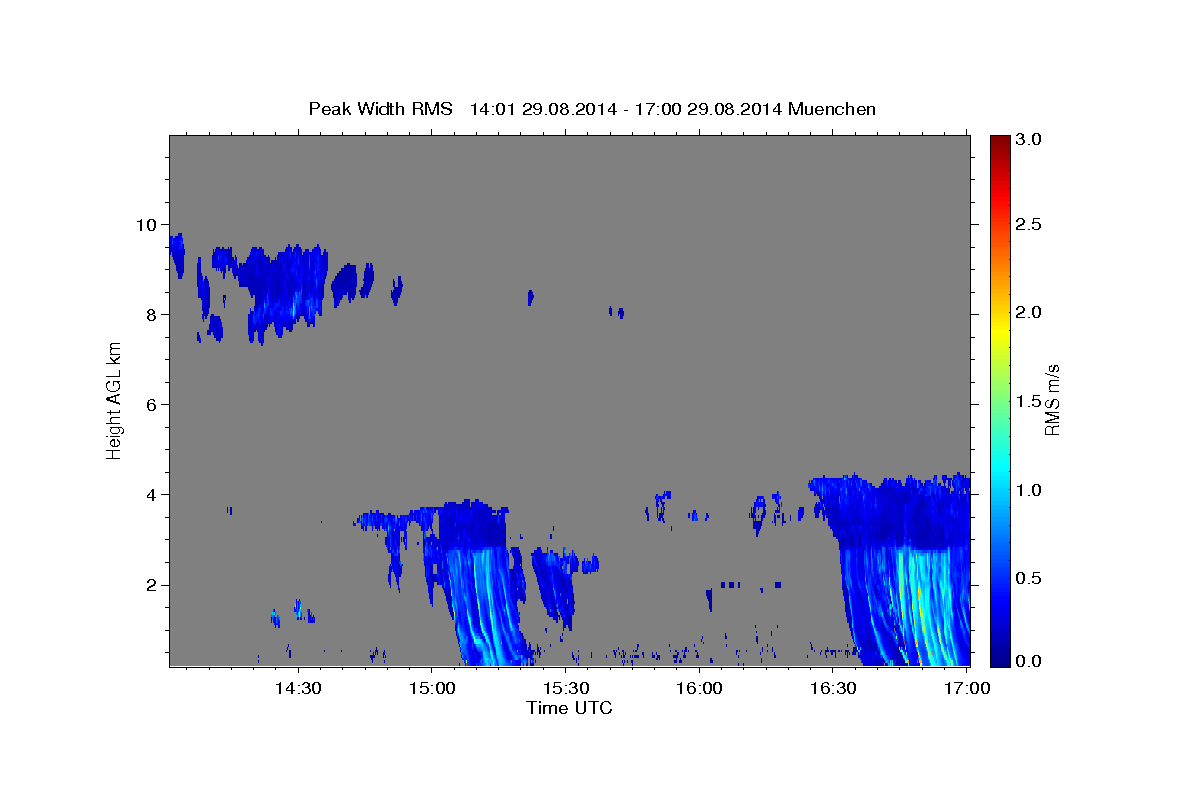Click the colorbar value 0.5
Viewport: 1200px width, 800px height.
[x=1028, y=578]
